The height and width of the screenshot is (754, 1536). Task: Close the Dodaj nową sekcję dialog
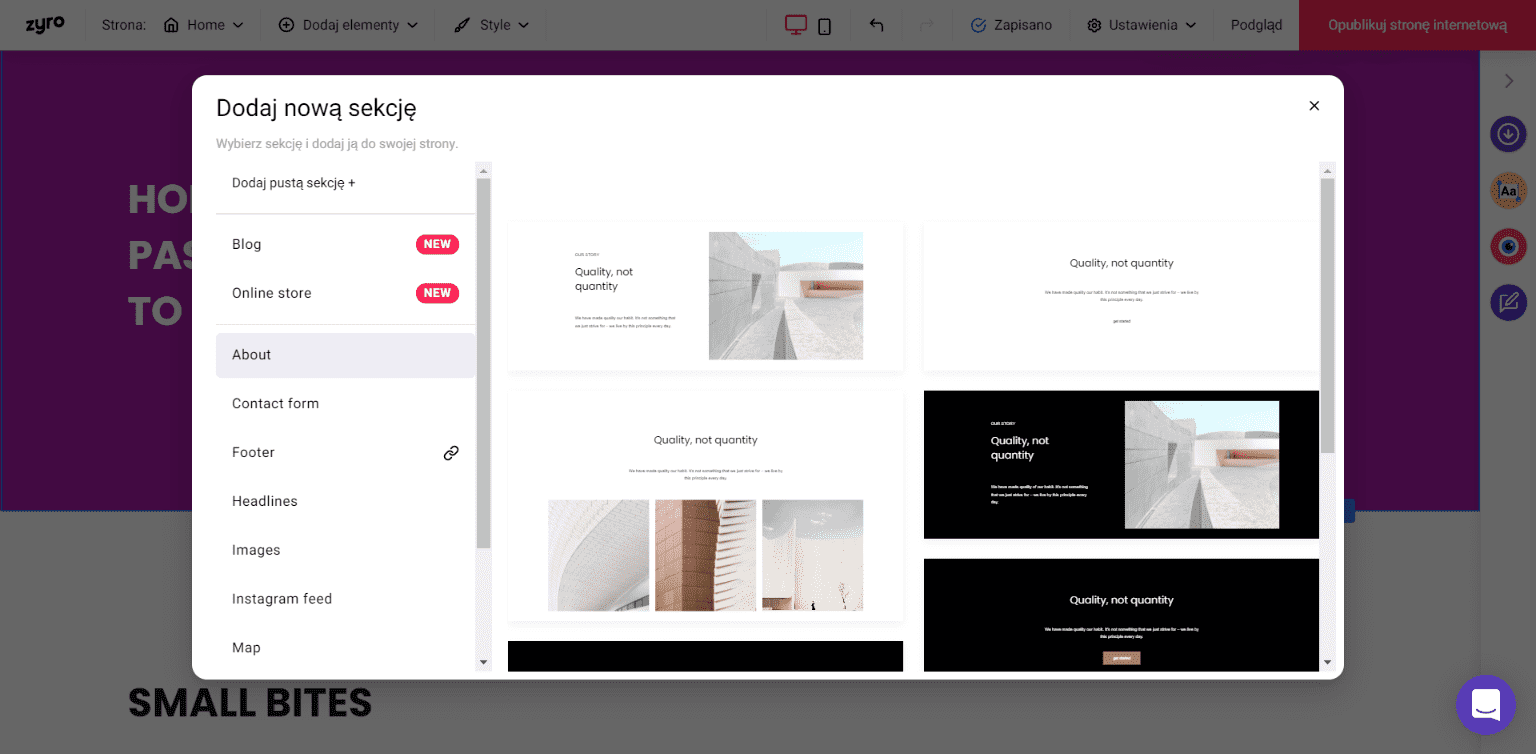[x=1314, y=106]
